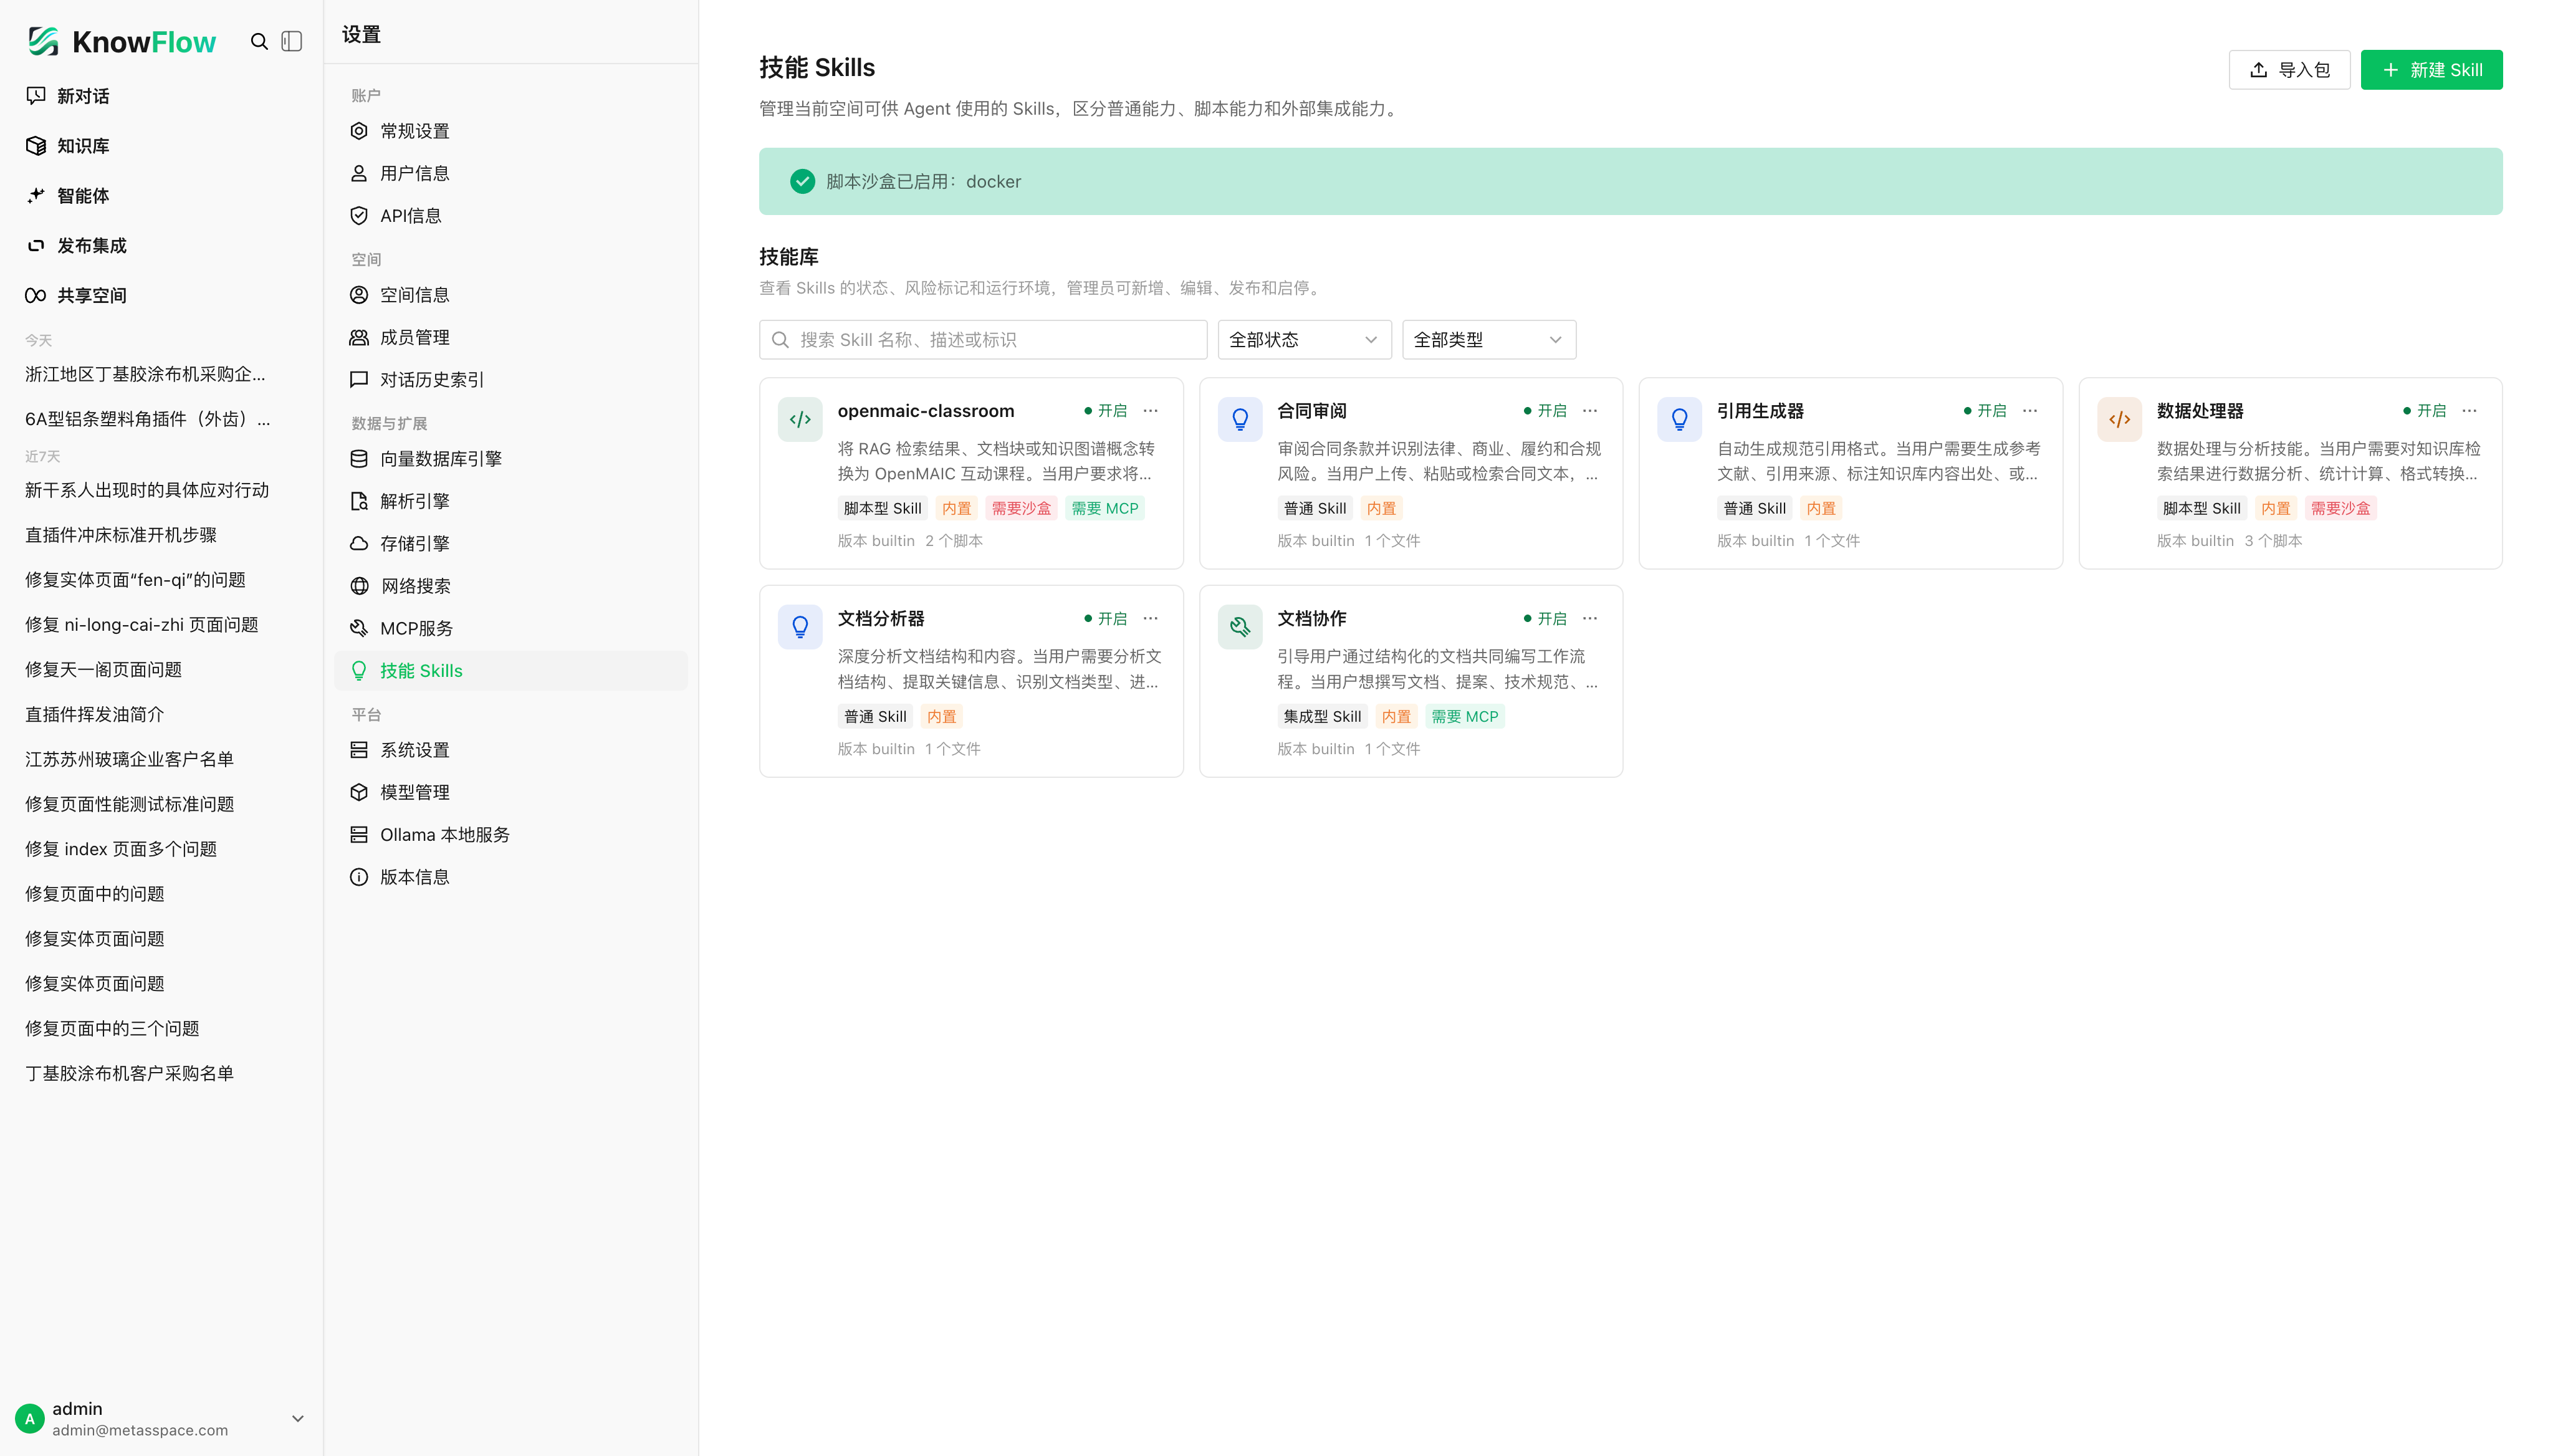The height and width of the screenshot is (1456, 2563).
Task: Click the lightbulb icon of 合同审阅
Action: coord(1240,419)
